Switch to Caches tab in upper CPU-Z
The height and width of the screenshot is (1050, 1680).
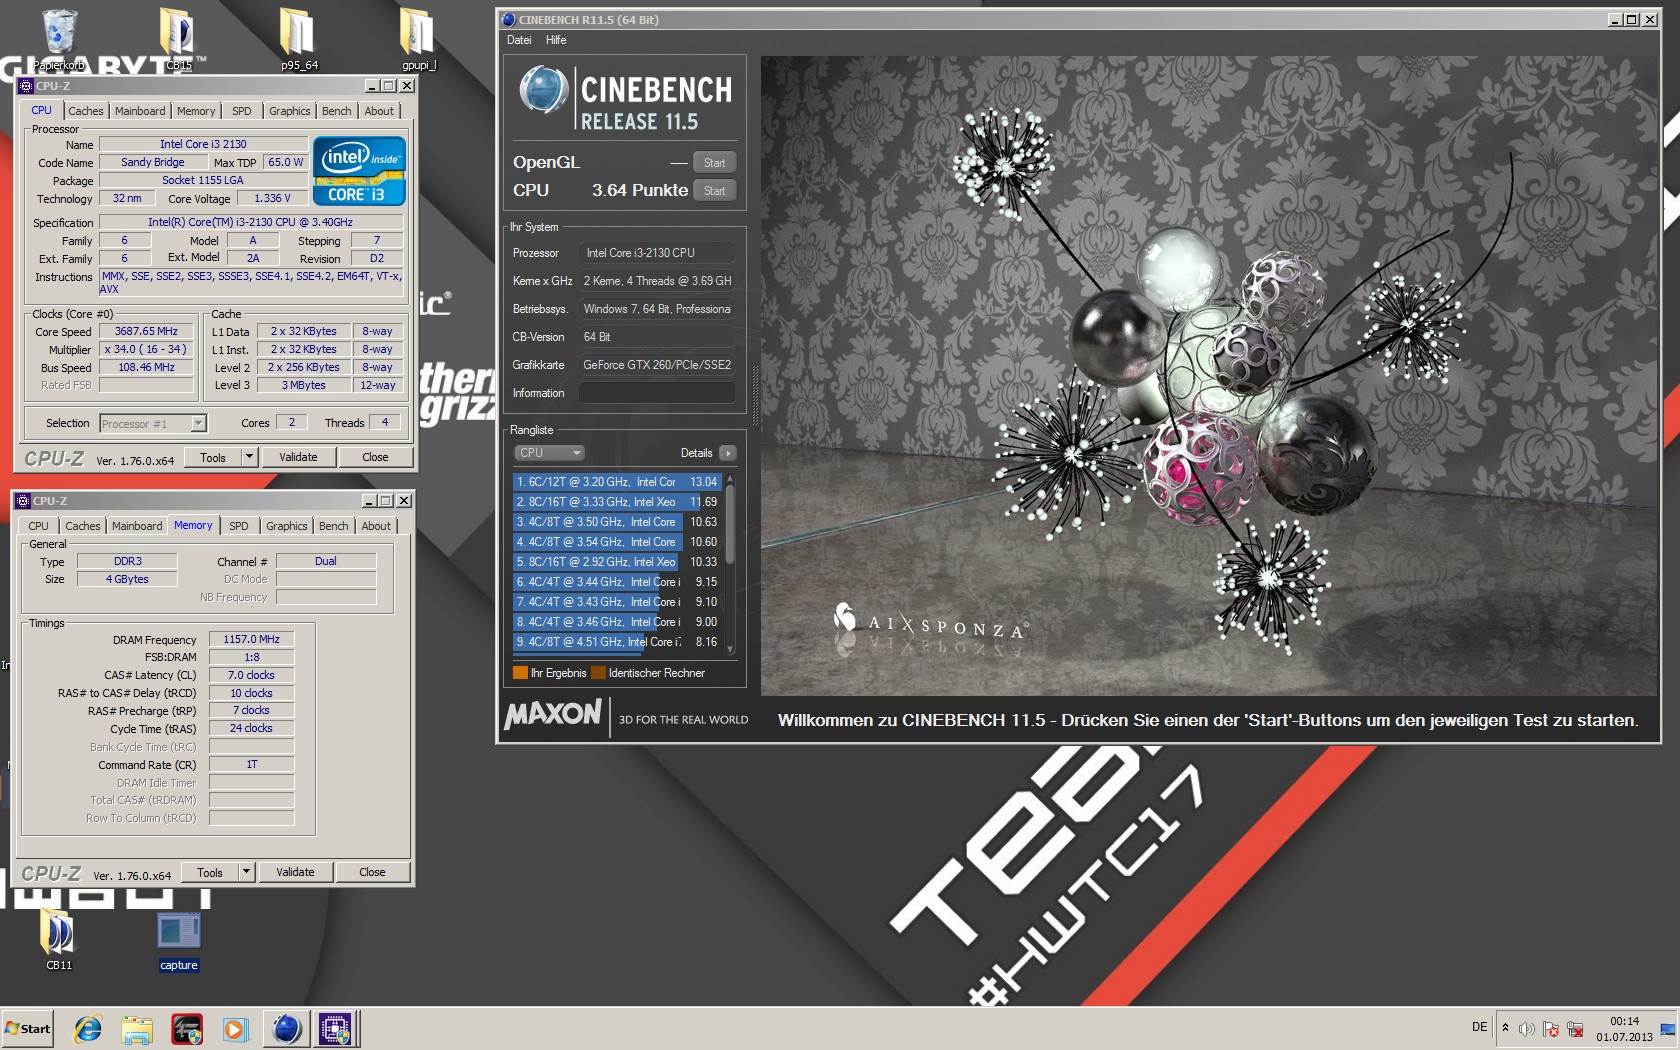coord(86,111)
